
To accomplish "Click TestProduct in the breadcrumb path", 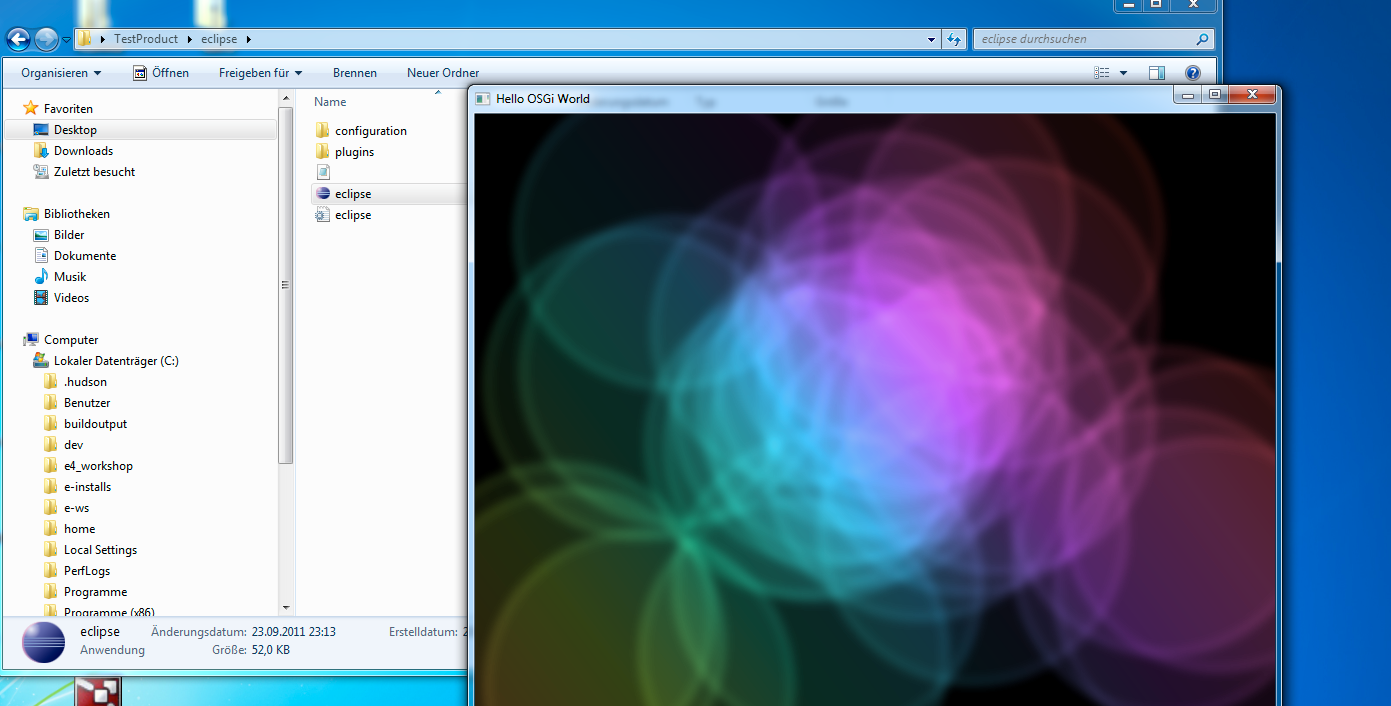I will tap(145, 39).
